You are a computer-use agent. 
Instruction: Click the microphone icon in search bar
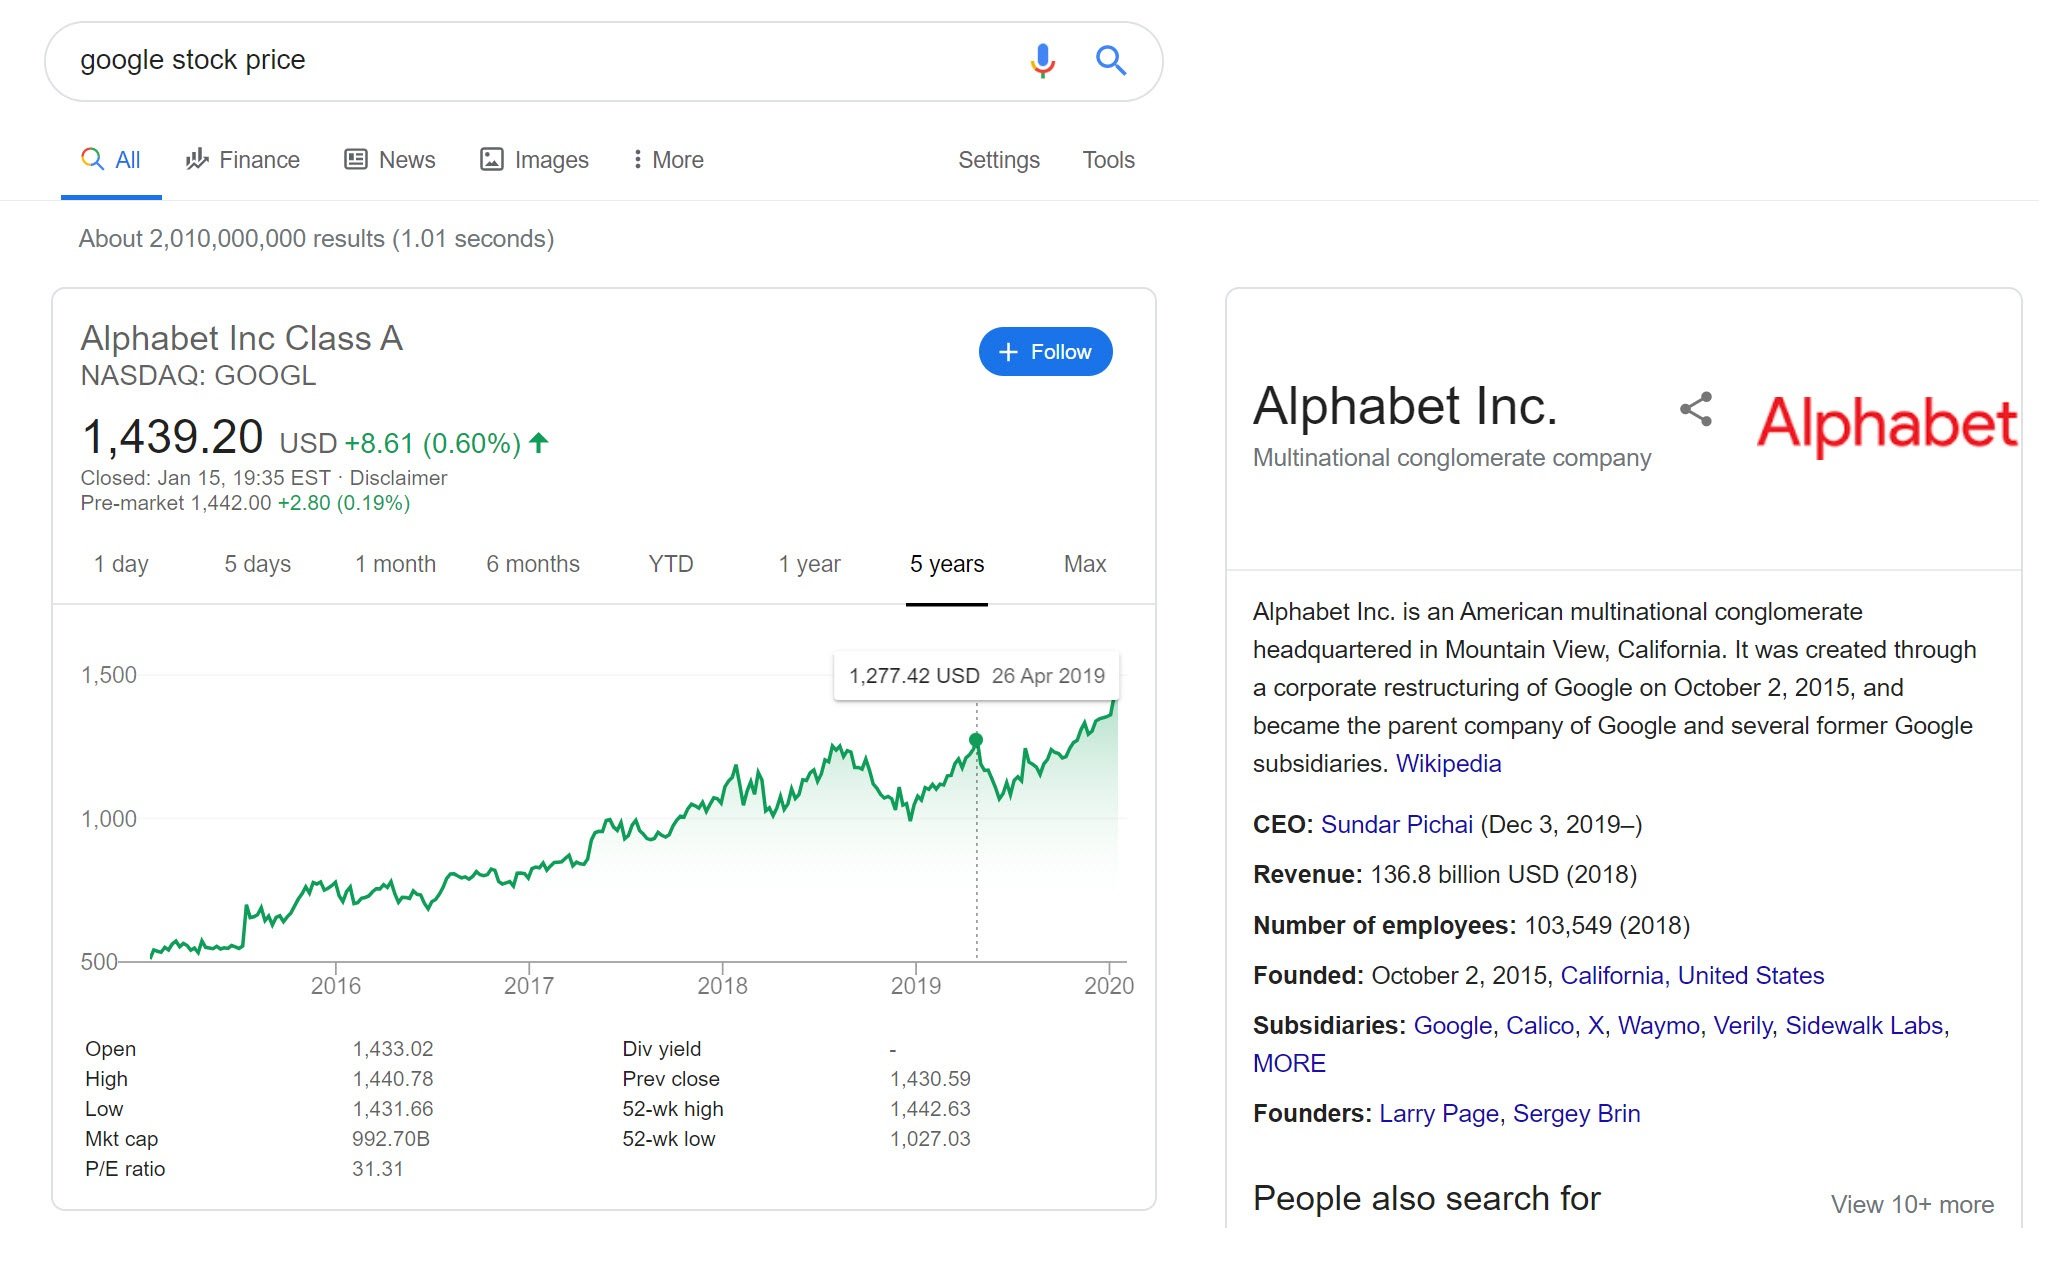pyautogui.click(x=1041, y=60)
